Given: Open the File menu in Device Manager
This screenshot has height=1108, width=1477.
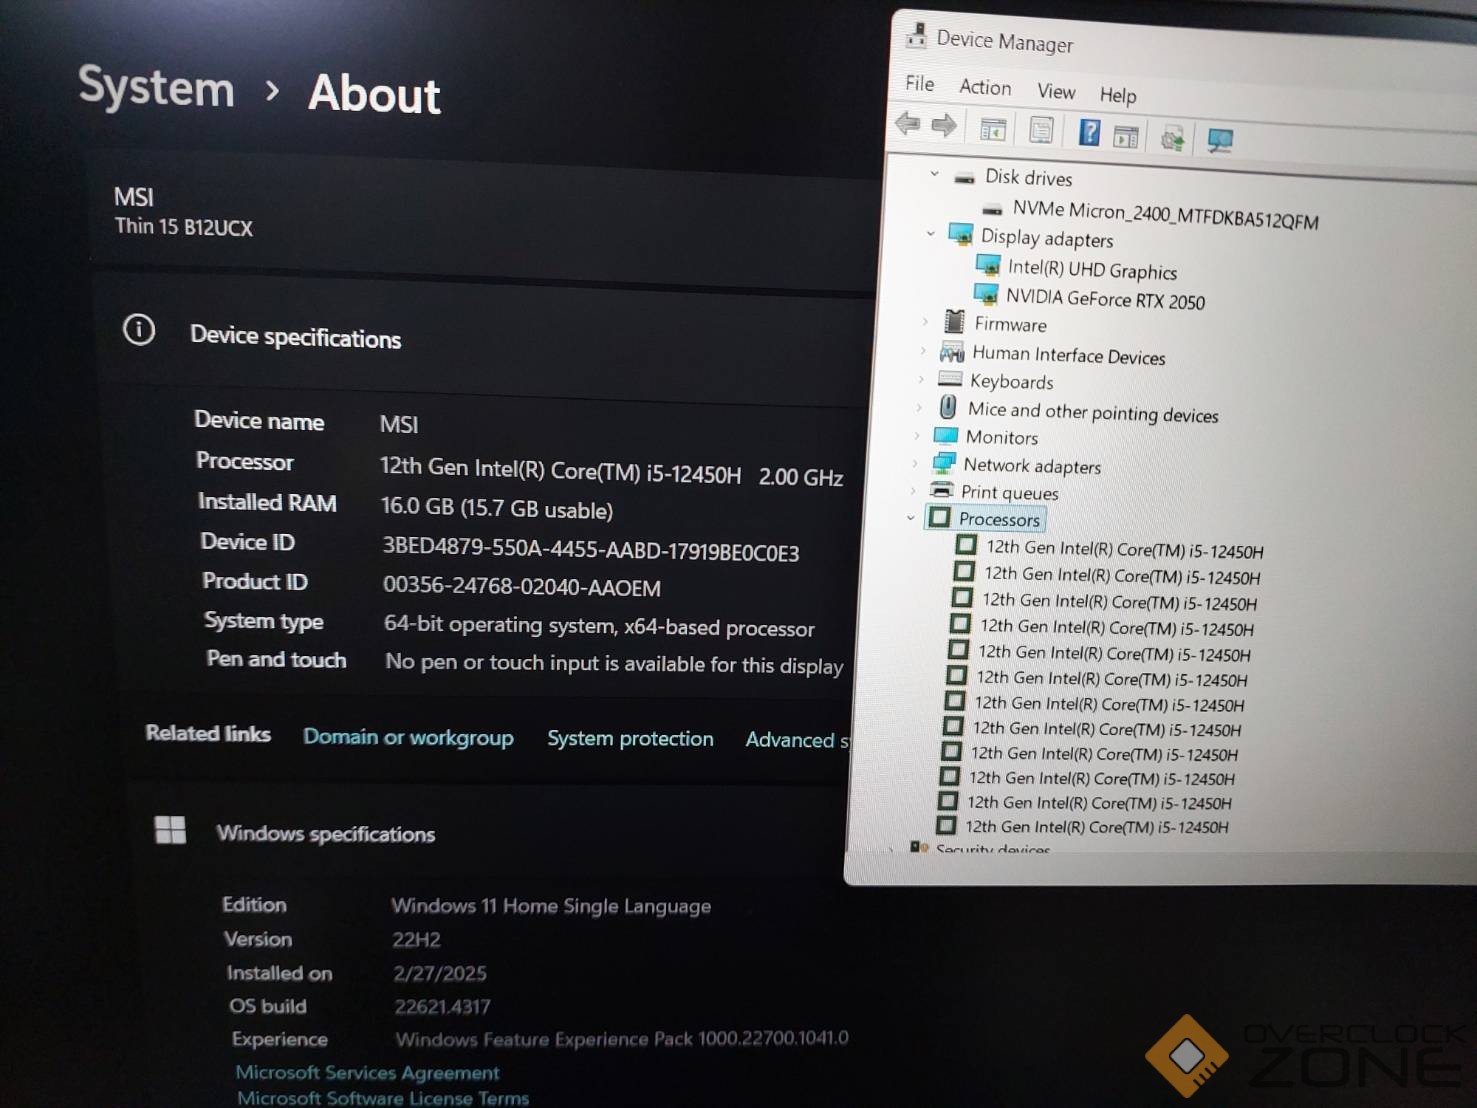Looking at the screenshot, I should pyautogui.click(x=920, y=83).
